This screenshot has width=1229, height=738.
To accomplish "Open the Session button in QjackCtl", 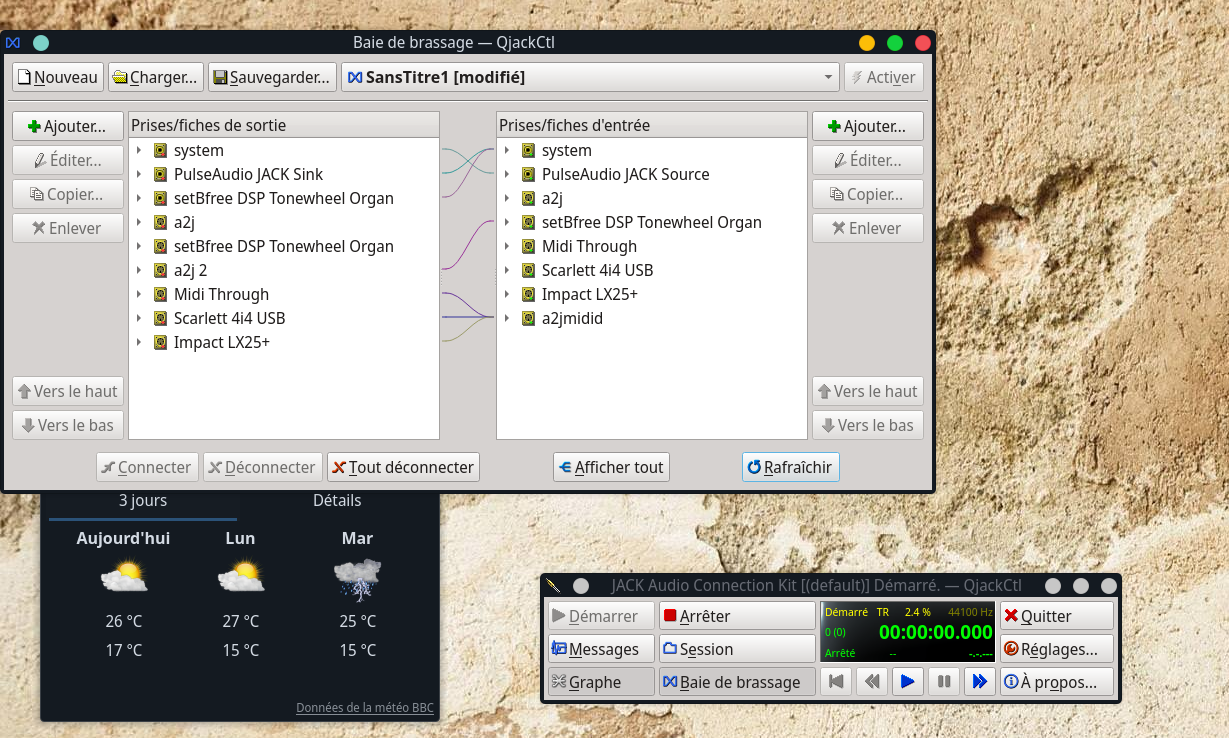I will (x=737, y=649).
